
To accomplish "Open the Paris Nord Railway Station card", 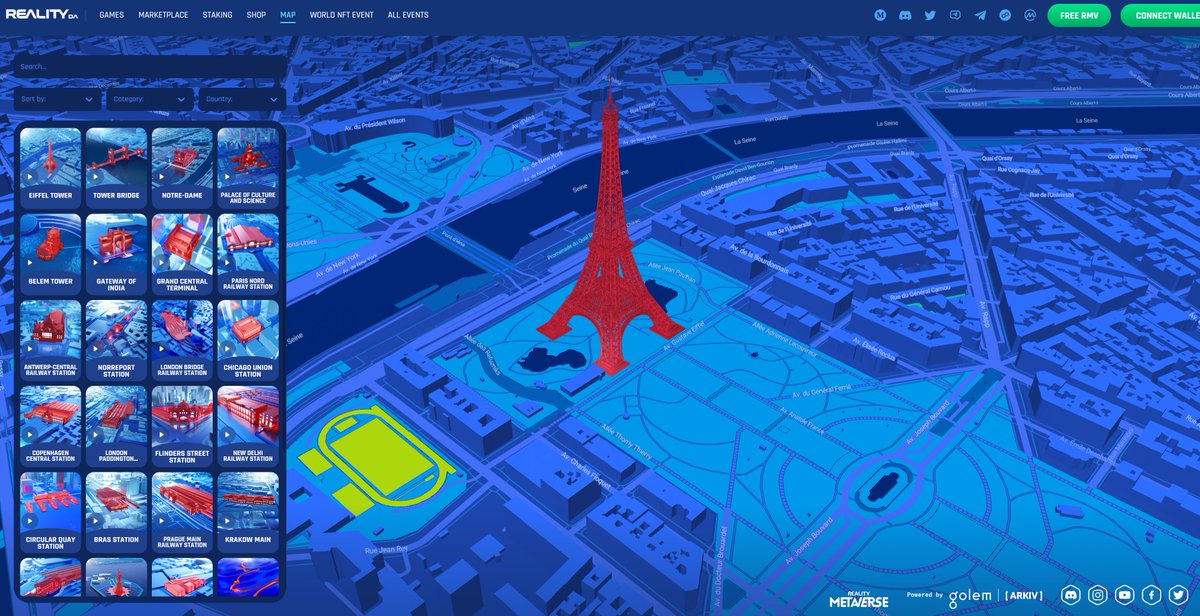I will pos(248,252).
